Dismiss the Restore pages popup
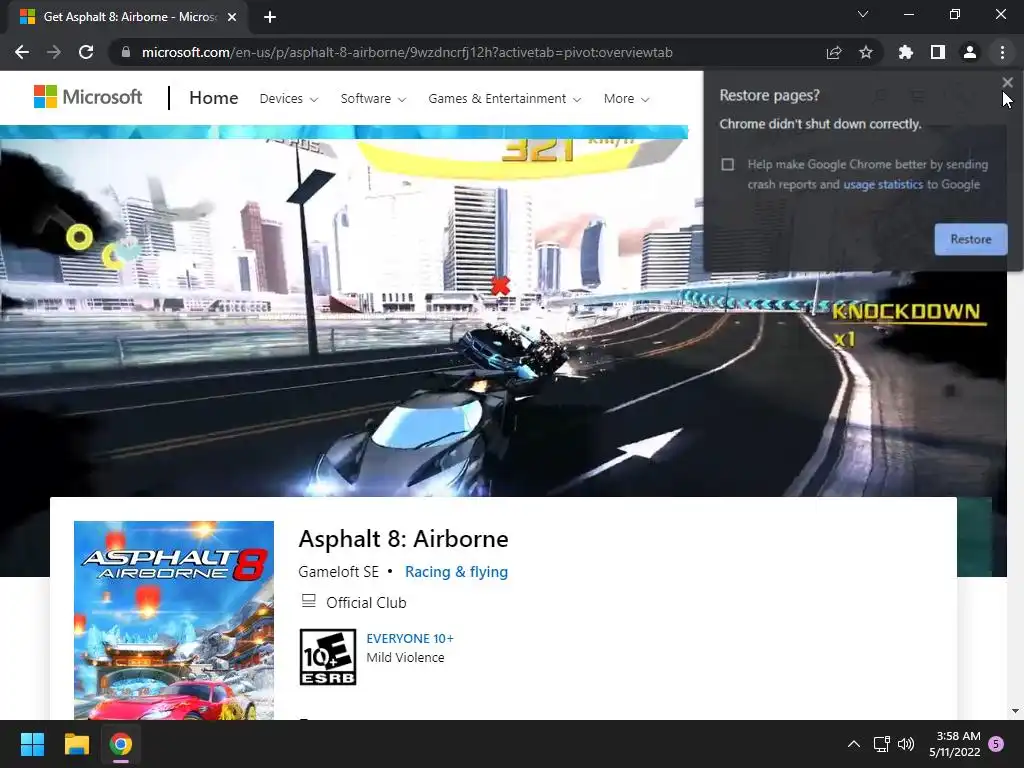The image size is (1024, 768). tap(1008, 82)
